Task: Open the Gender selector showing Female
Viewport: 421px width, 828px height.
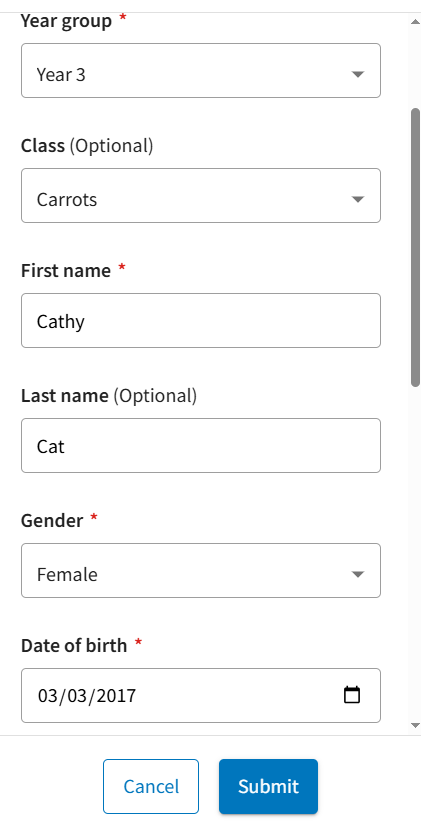Action: pyautogui.click(x=201, y=571)
